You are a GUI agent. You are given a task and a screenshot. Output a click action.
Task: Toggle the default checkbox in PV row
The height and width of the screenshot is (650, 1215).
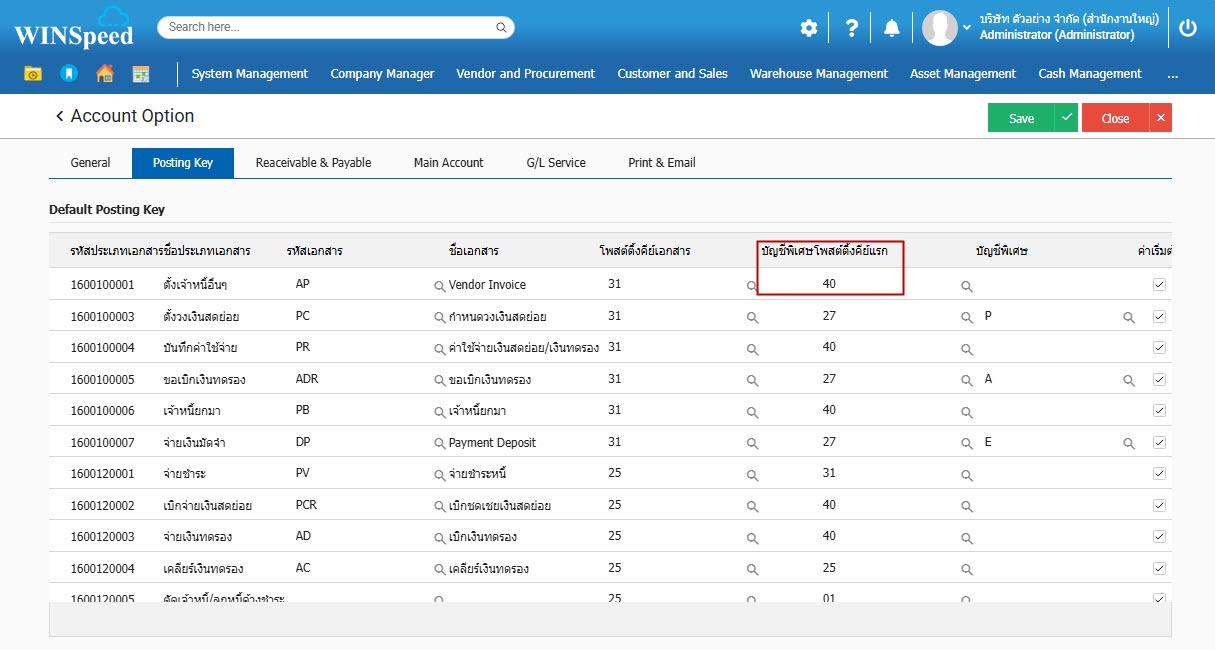click(1159, 473)
